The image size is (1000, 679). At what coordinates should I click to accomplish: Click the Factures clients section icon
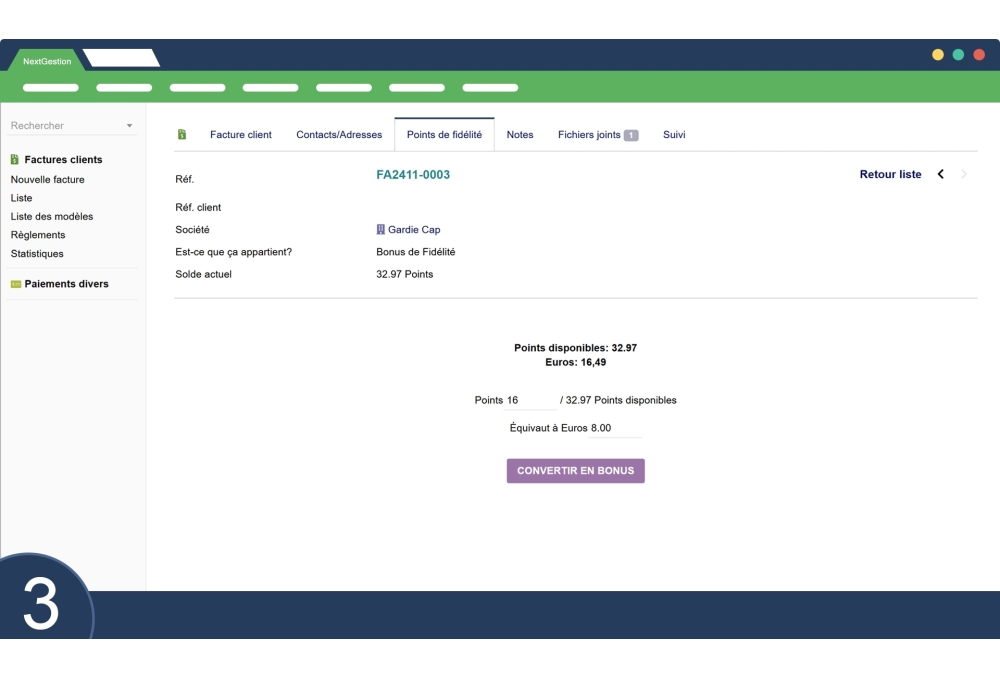[15, 160]
